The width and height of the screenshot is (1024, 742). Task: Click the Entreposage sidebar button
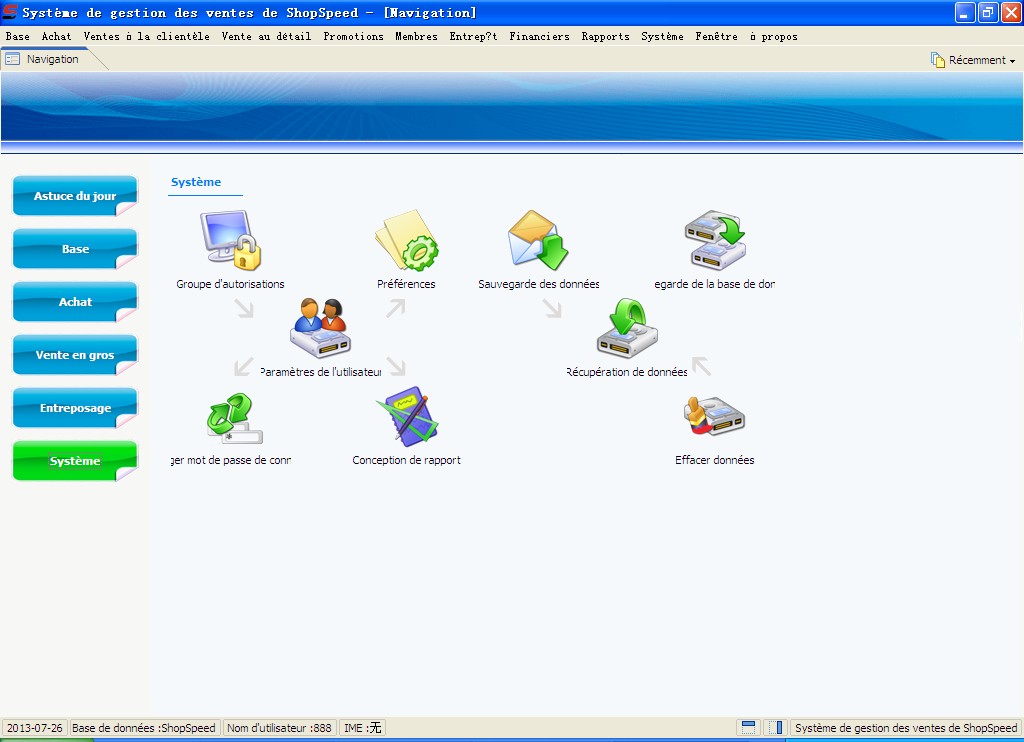click(x=75, y=408)
